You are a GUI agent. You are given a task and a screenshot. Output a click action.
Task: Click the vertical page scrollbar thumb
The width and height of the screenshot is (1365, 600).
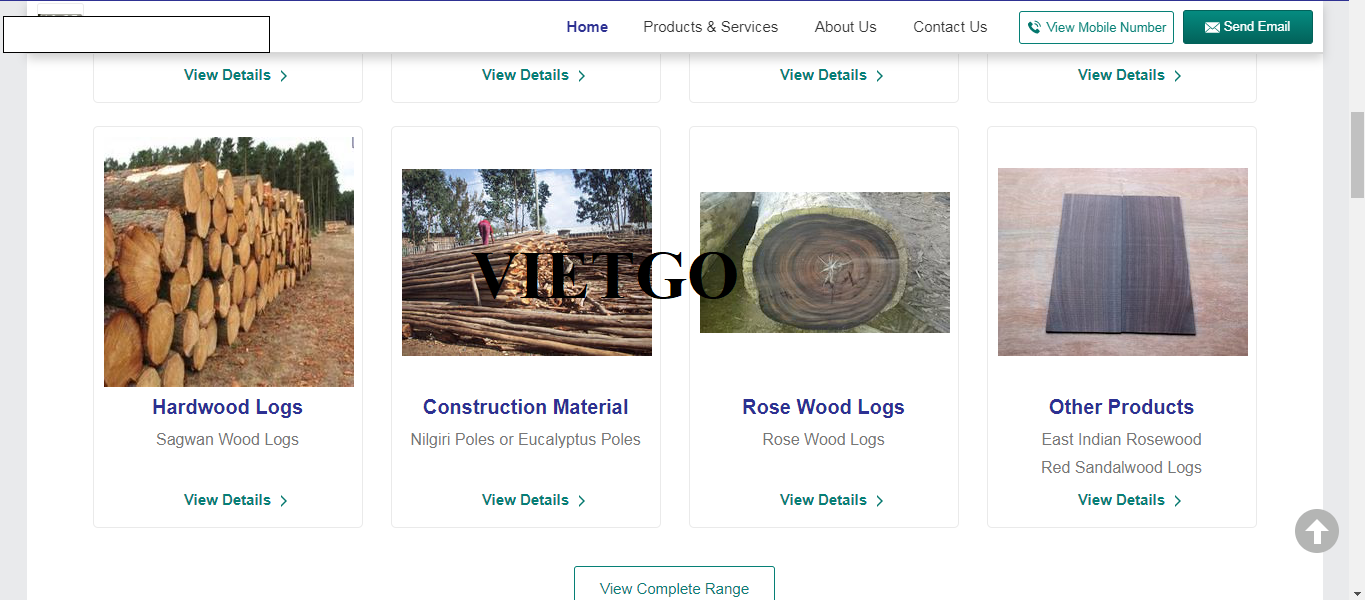(x=1357, y=155)
